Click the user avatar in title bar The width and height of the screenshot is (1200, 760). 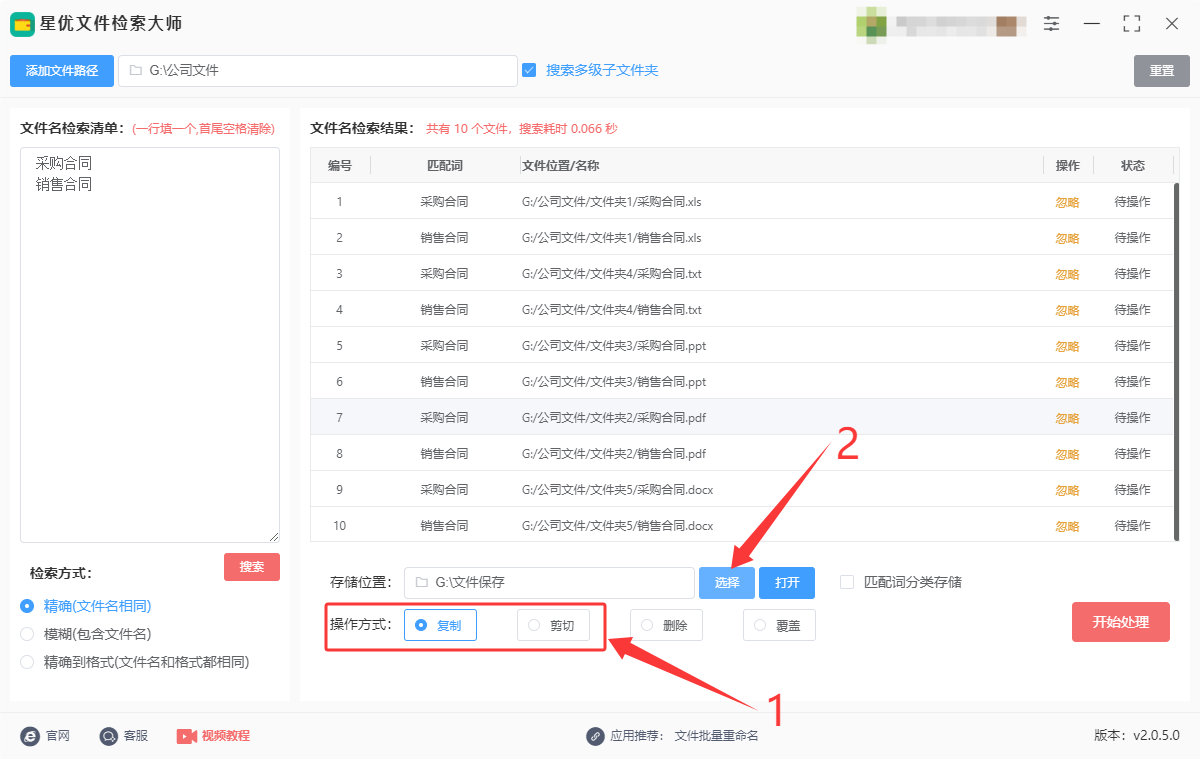coord(871,24)
